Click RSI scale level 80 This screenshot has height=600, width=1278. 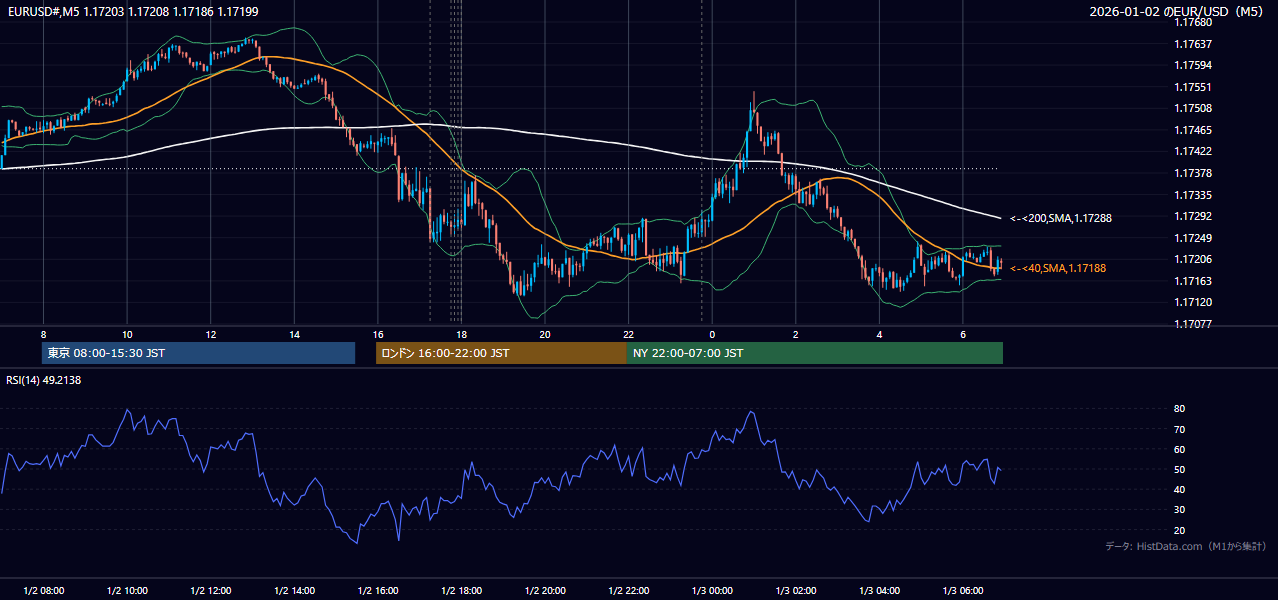[x=1180, y=409]
